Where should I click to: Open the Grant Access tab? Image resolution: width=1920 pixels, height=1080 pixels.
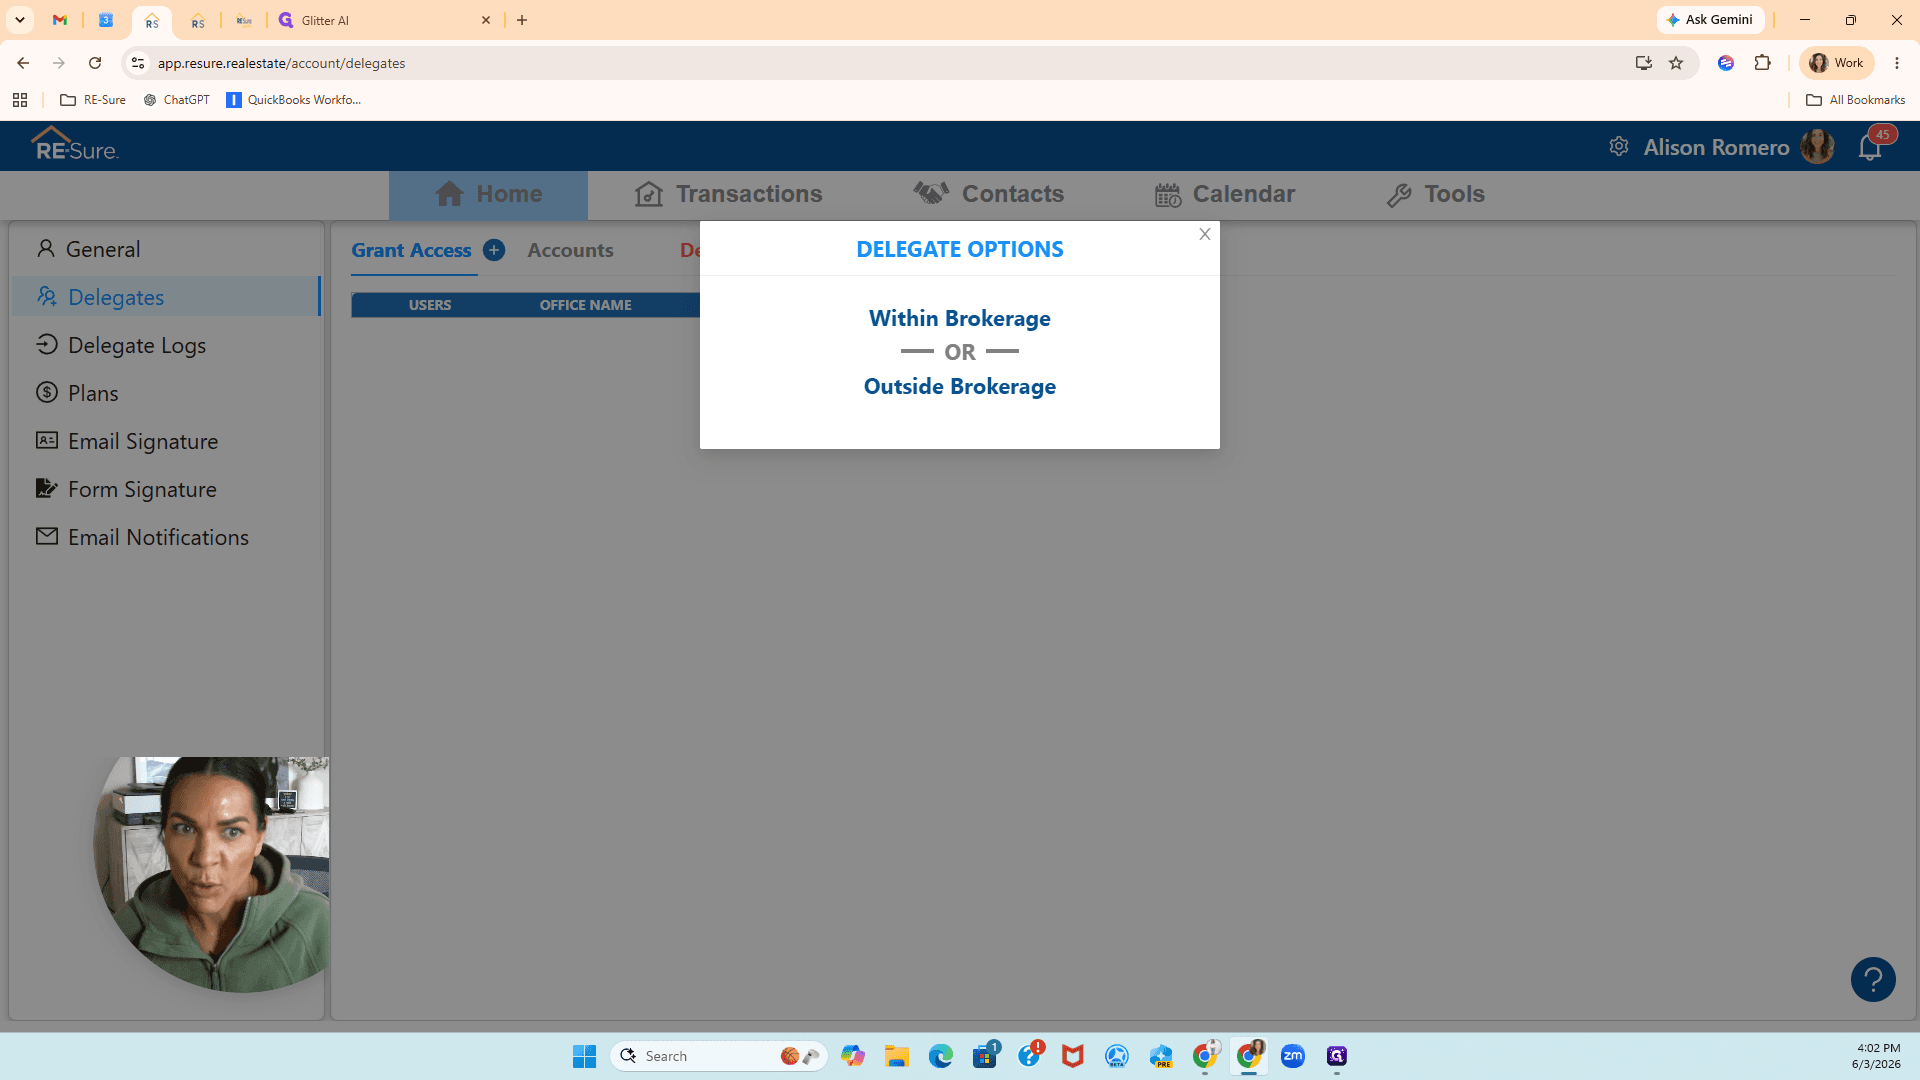coord(411,250)
